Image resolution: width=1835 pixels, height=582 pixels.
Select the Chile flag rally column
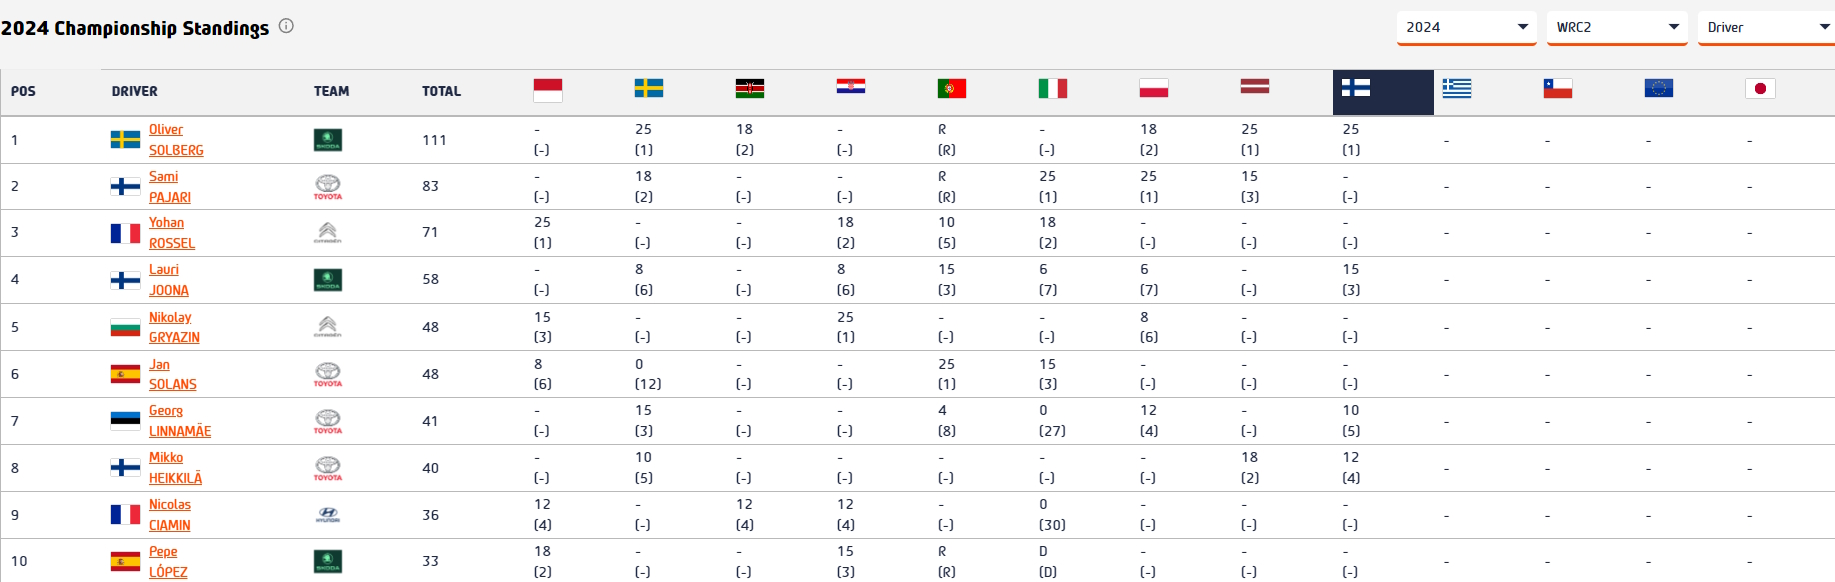[x=1557, y=89]
